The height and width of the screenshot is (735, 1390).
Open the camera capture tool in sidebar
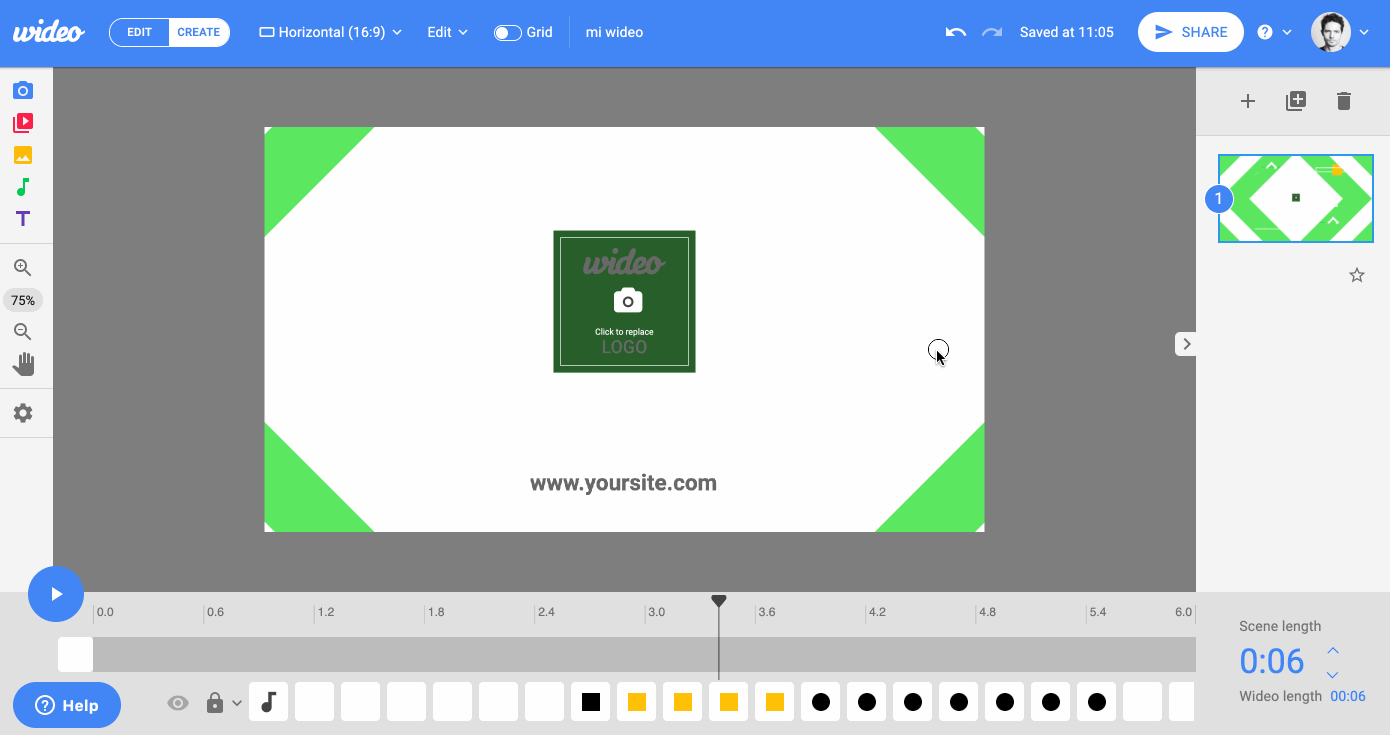pyautogui.click(x=23, y=91)
